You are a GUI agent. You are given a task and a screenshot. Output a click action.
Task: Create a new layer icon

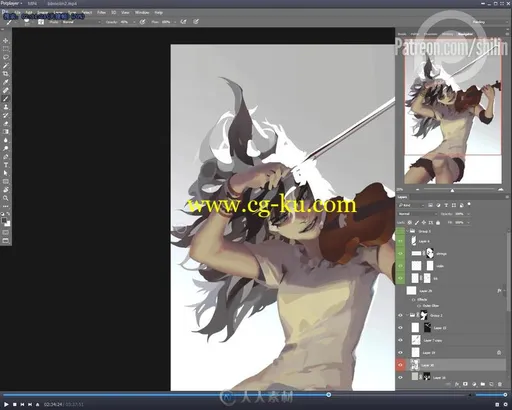(x=491, y=384)
